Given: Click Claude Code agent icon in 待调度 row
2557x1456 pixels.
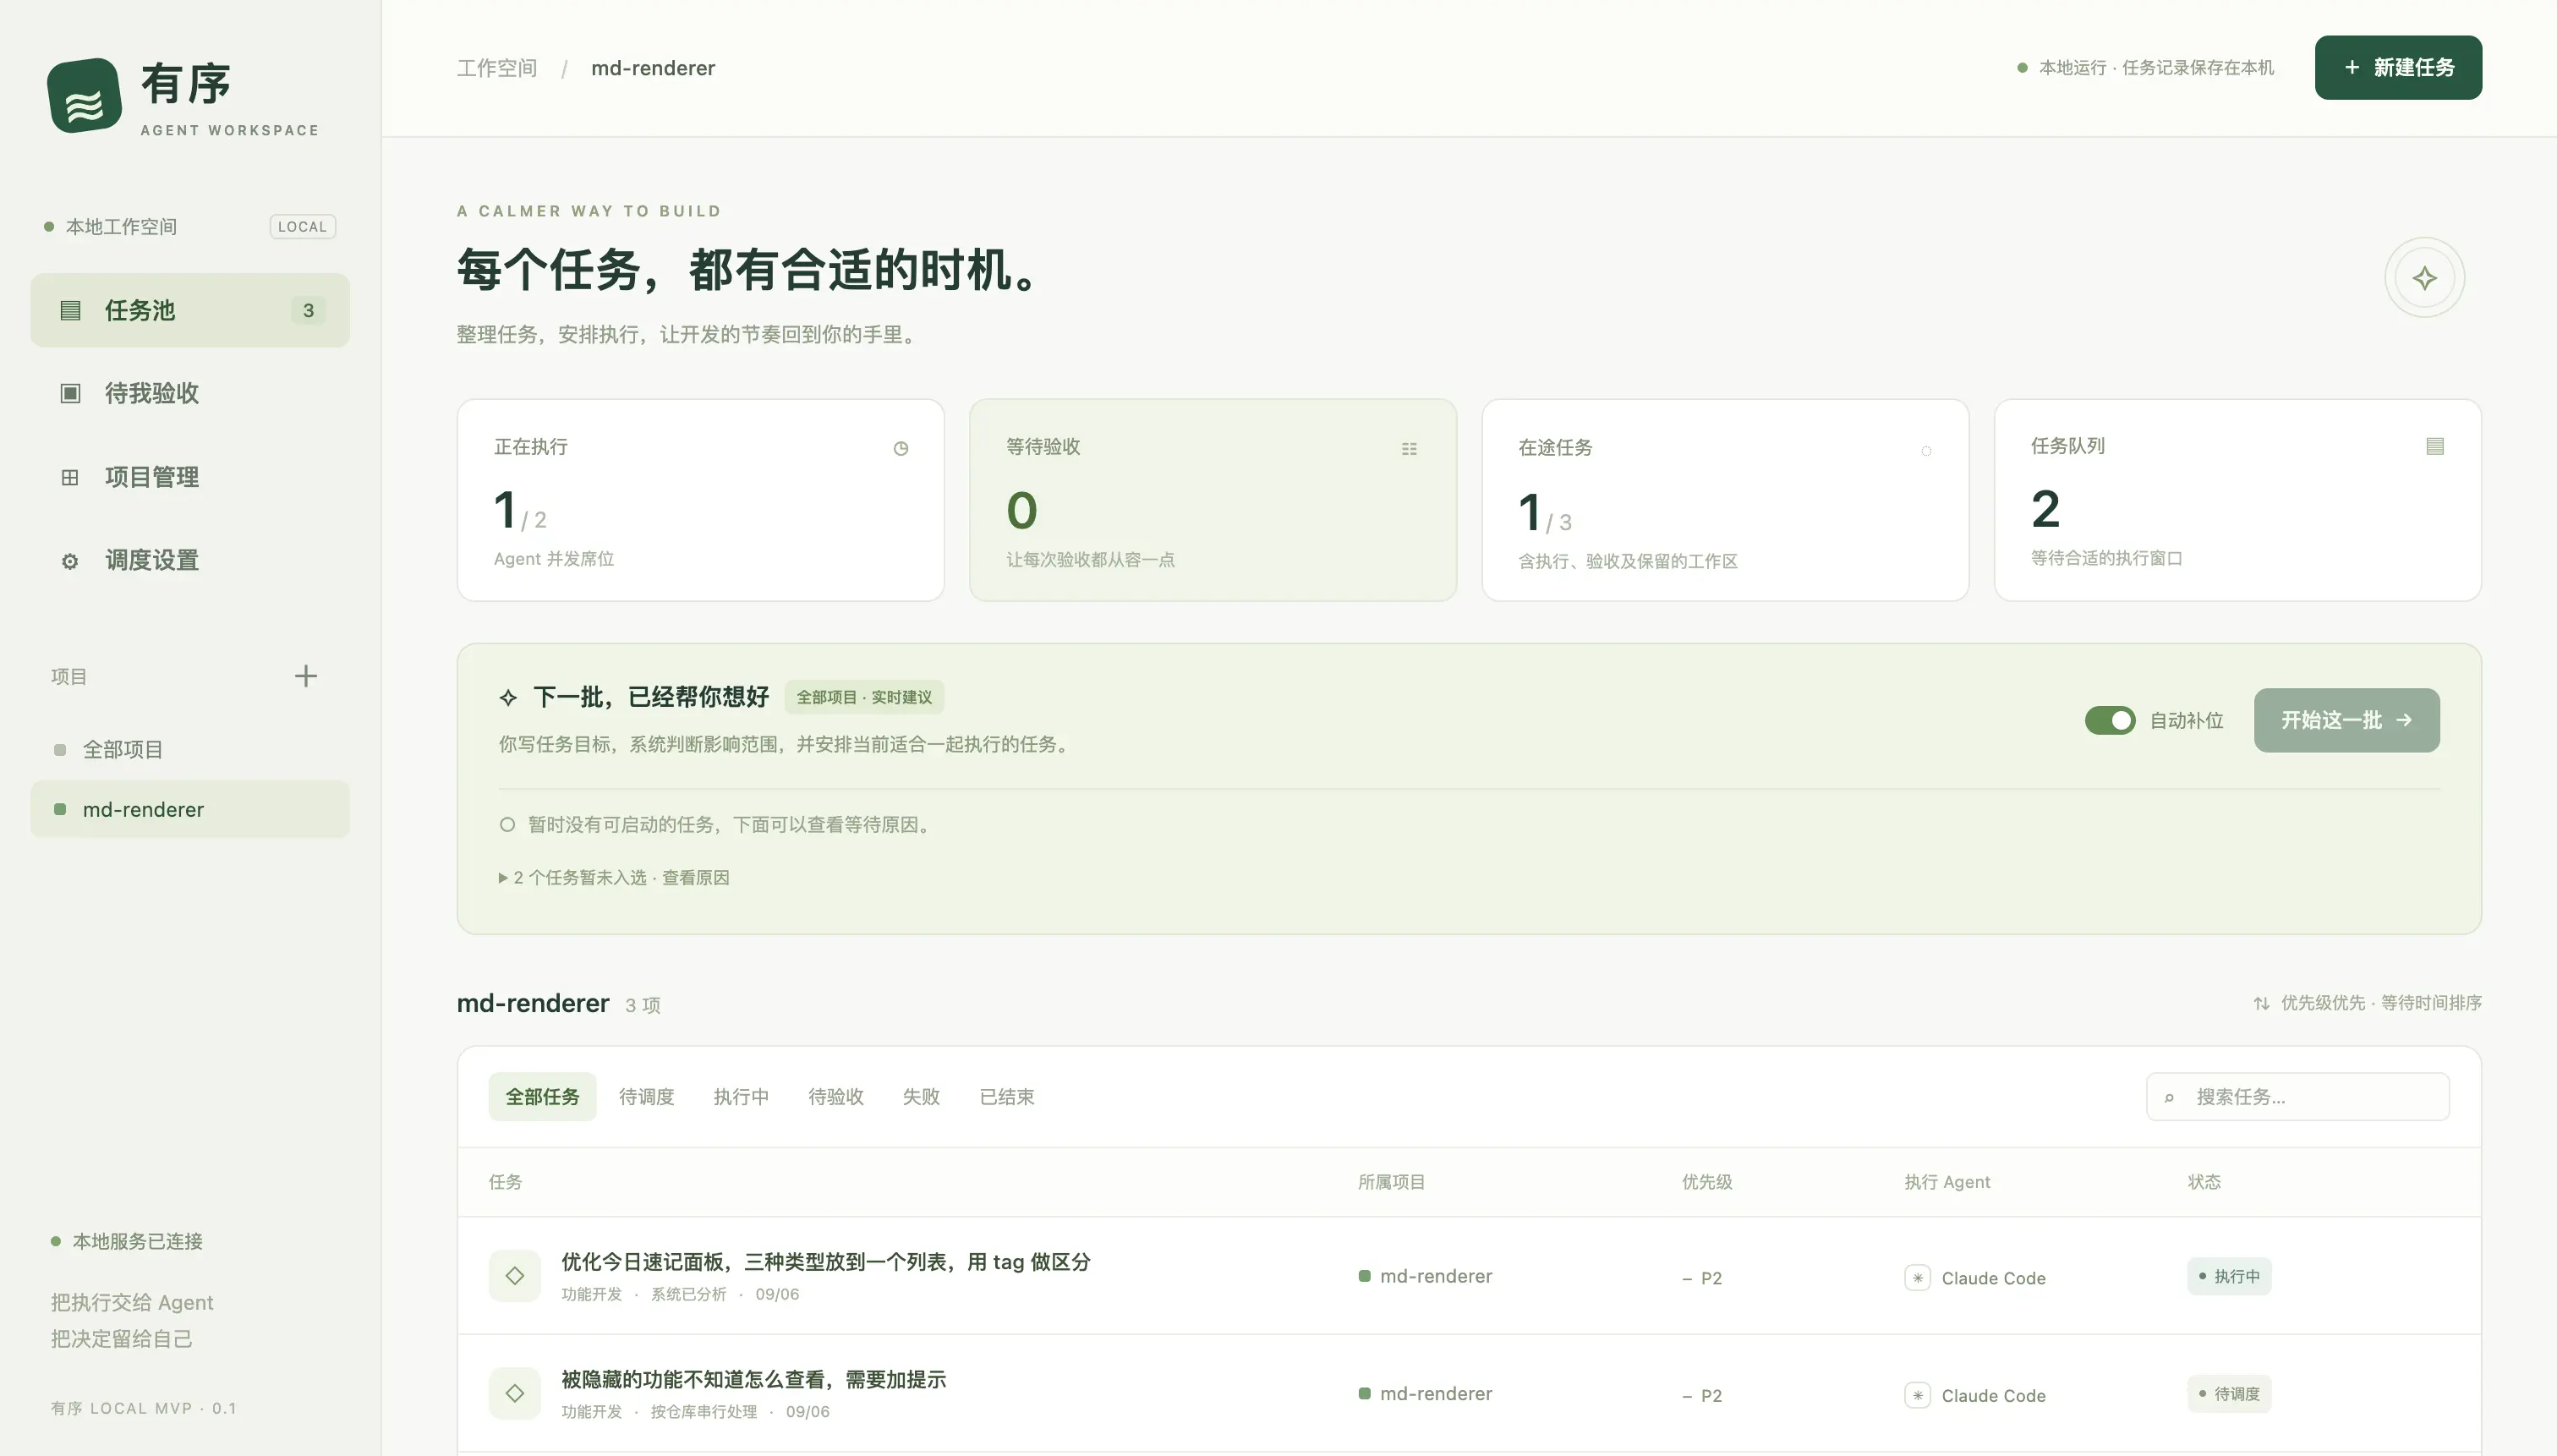Looking at the screenshot, I should [x=1917, y=1395].
